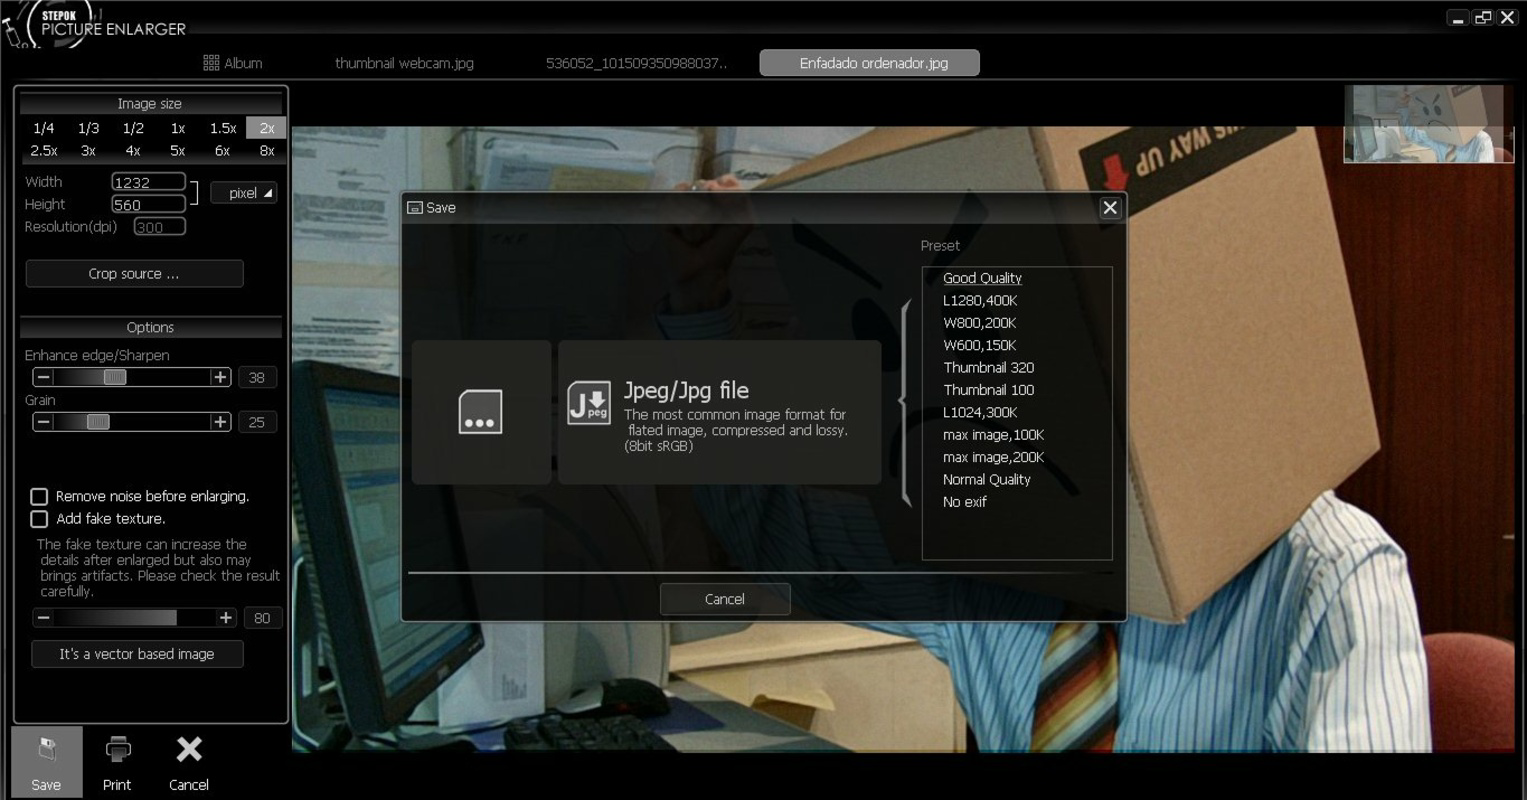Screen dimensions: 1527x800
Task: Click the Album grid icon at the top
Action: point(211,62)
